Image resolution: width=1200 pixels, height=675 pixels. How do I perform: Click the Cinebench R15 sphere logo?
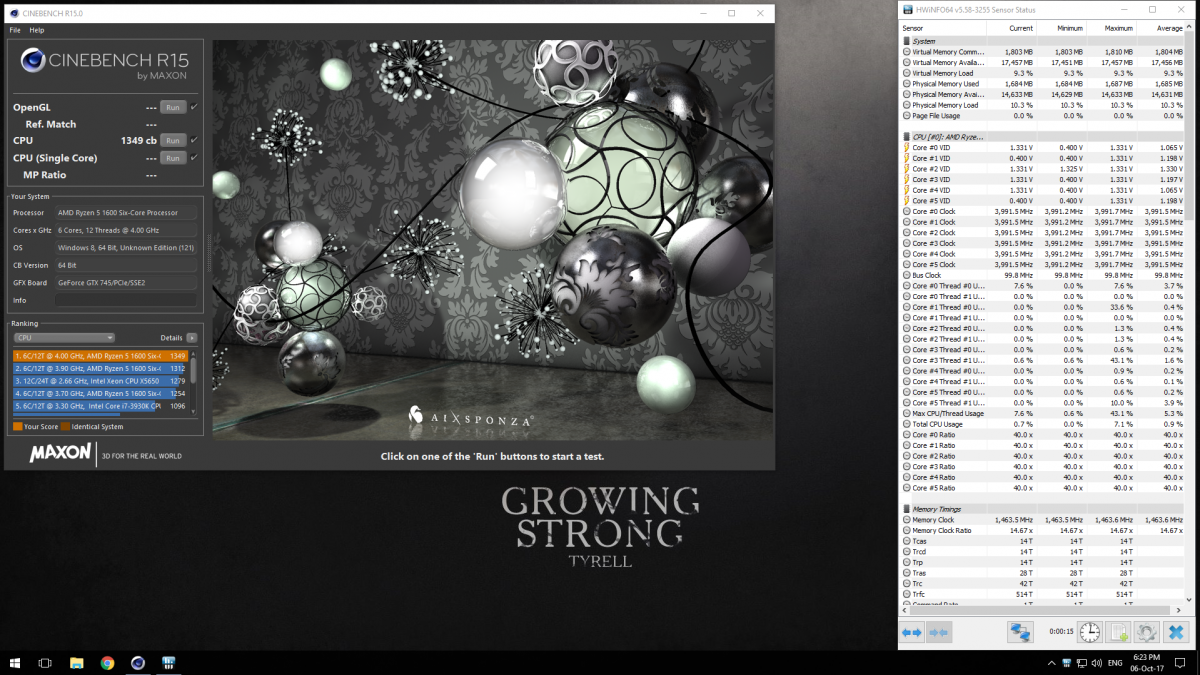(31, 61)
